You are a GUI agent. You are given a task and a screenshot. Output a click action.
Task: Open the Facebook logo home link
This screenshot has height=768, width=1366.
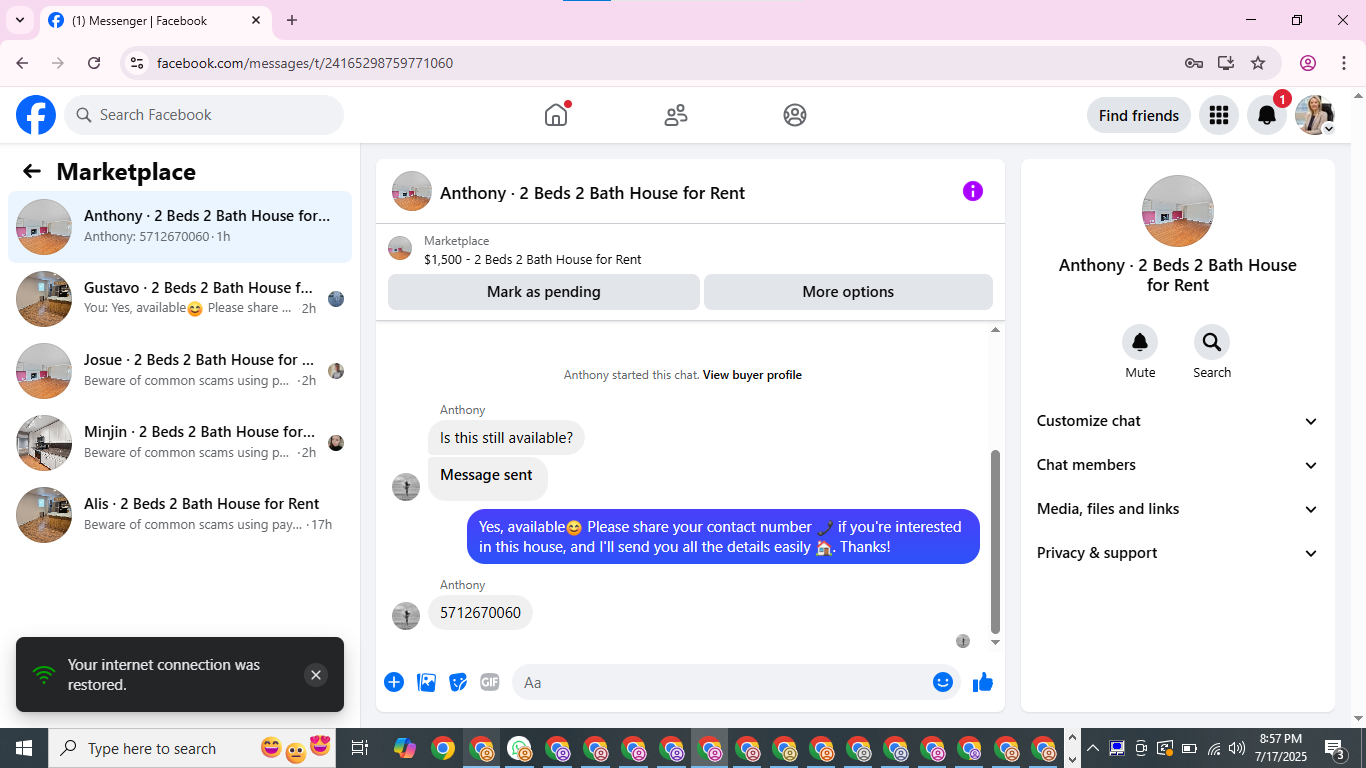coord(36,115)
